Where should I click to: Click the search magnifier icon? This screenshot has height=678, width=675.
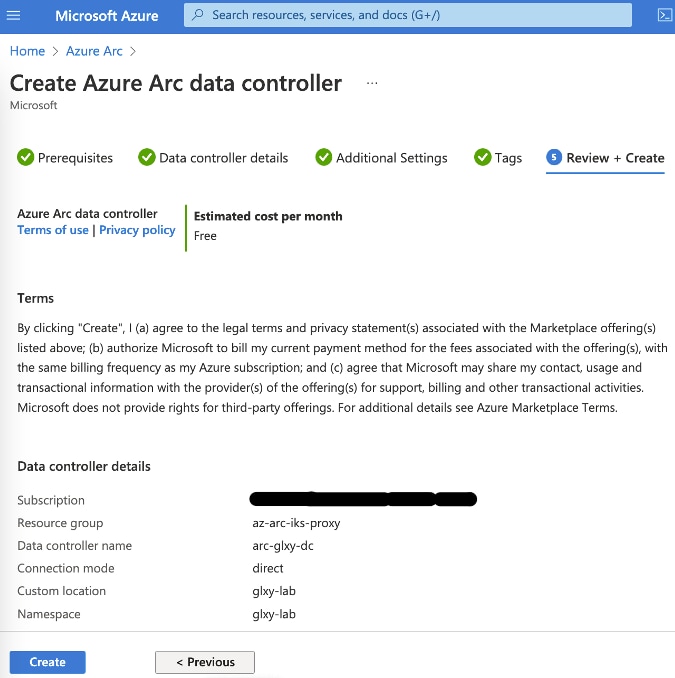(x=198, y=15)
